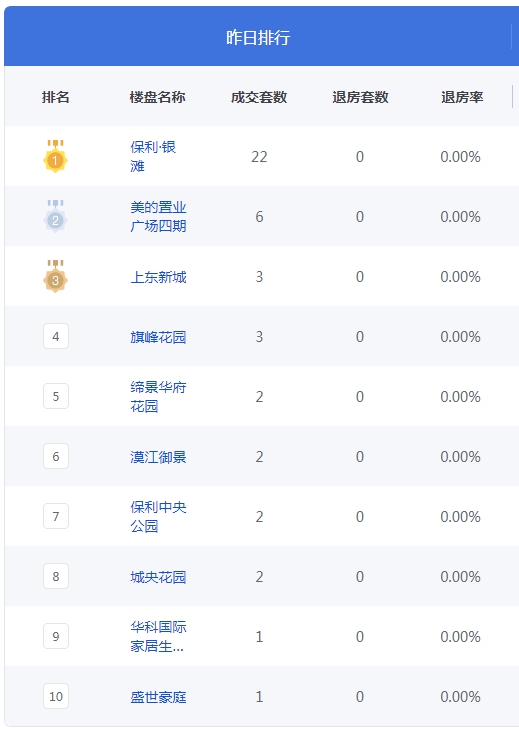The width and height of the screenshot is (519, 729).
Task: Open the 旗峰花园 property link
Action: (158, 337)
